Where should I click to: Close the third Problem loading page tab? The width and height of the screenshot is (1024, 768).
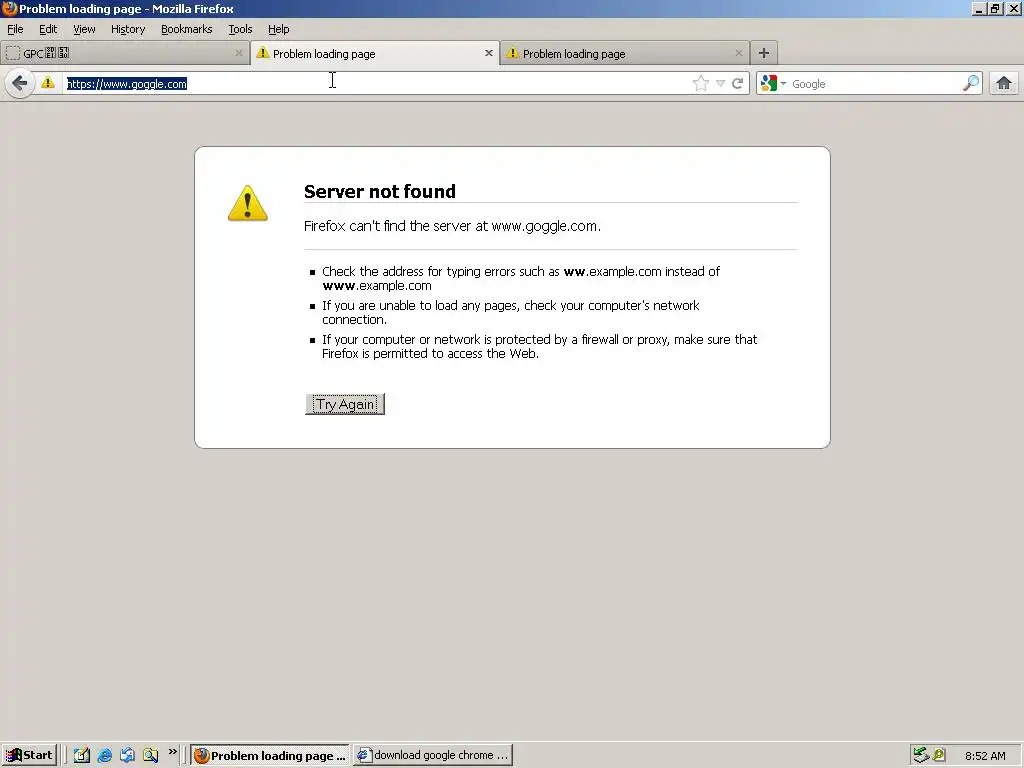pos(739,53)
